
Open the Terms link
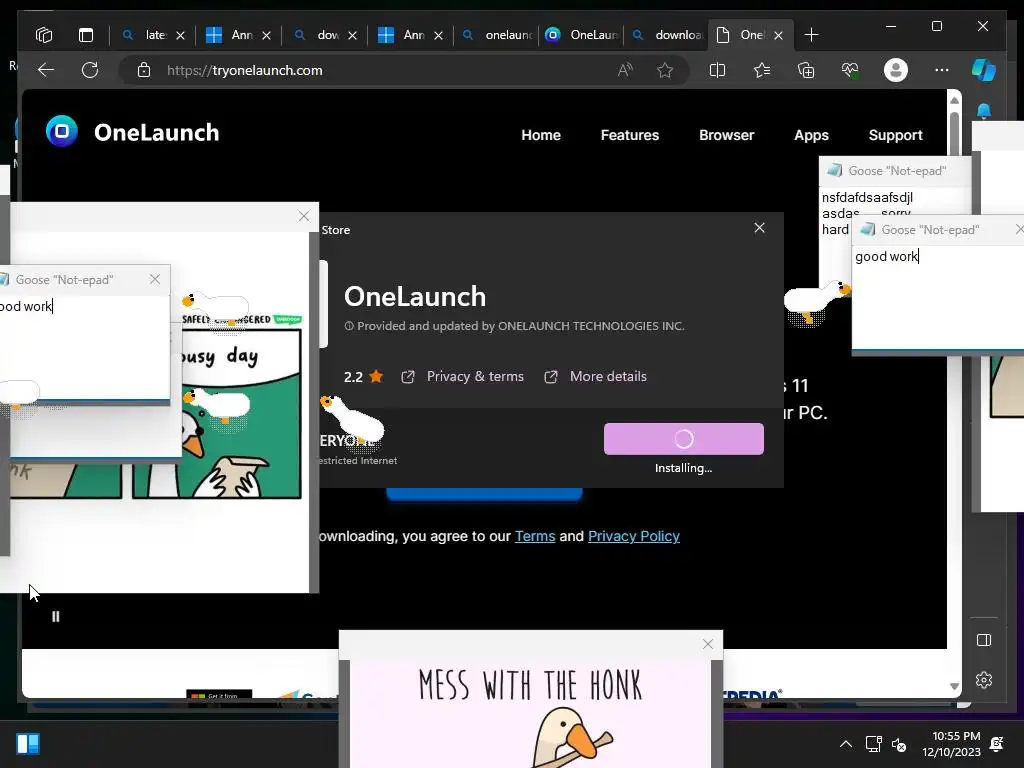pos(535,536)
